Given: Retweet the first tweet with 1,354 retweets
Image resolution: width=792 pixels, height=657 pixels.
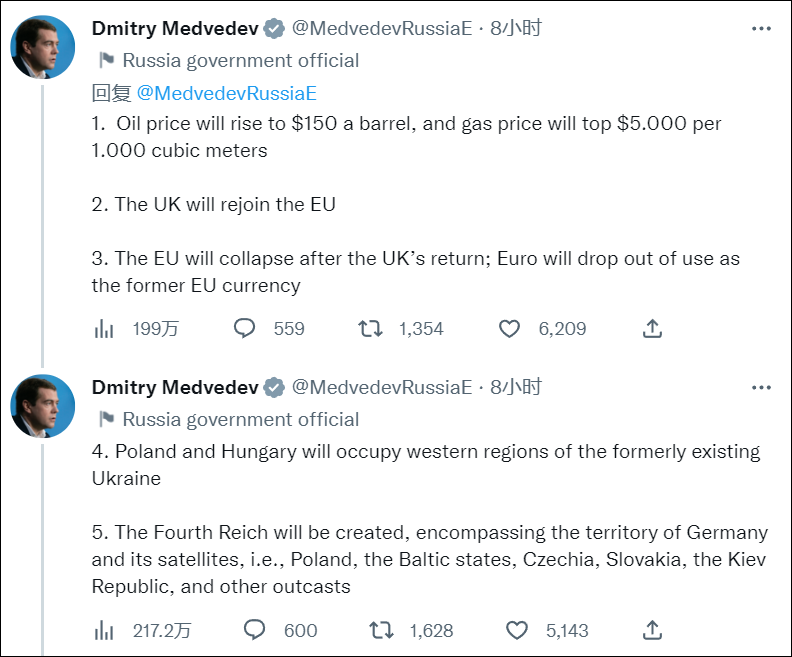Looking at the screenshot, I should pos(371,328).
